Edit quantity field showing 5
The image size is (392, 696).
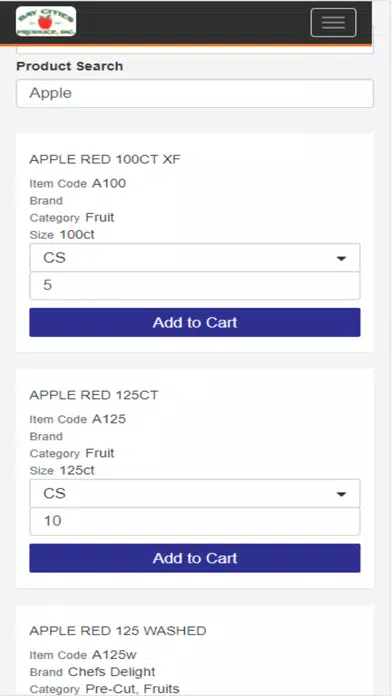[195, 285]
